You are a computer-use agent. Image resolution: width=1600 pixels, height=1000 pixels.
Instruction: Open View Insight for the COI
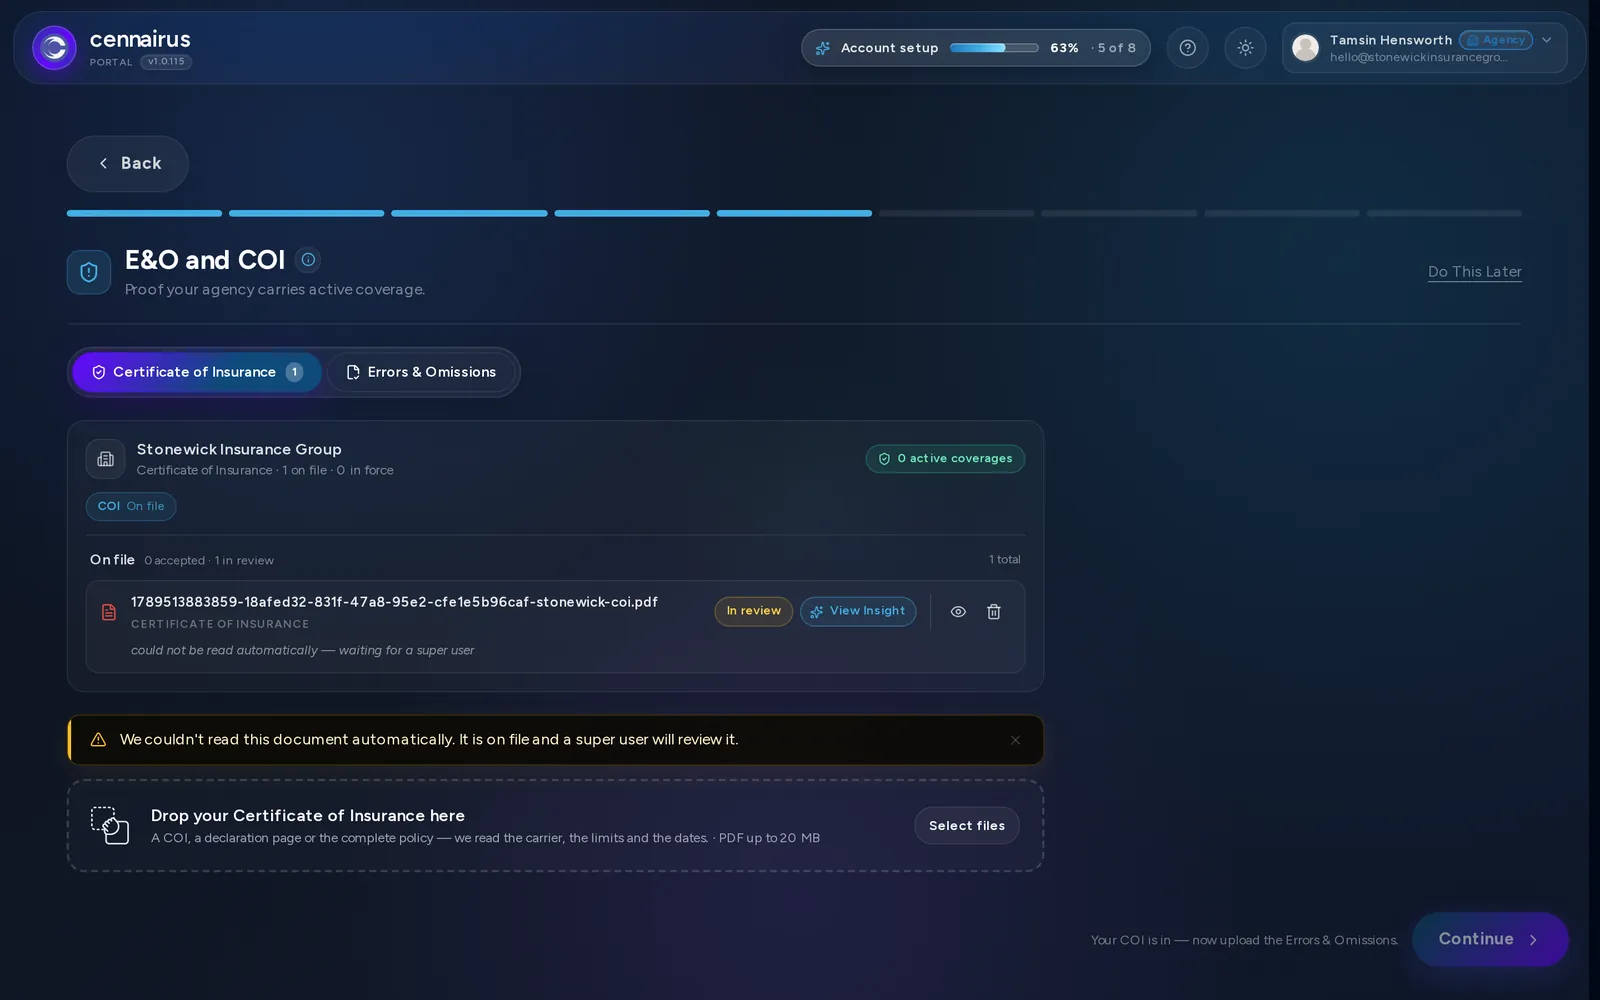click(x=858, y=611)
